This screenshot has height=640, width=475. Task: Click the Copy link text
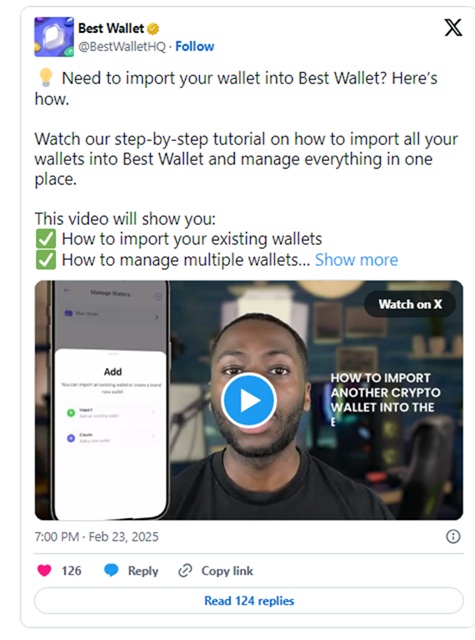tap(227, 571)
